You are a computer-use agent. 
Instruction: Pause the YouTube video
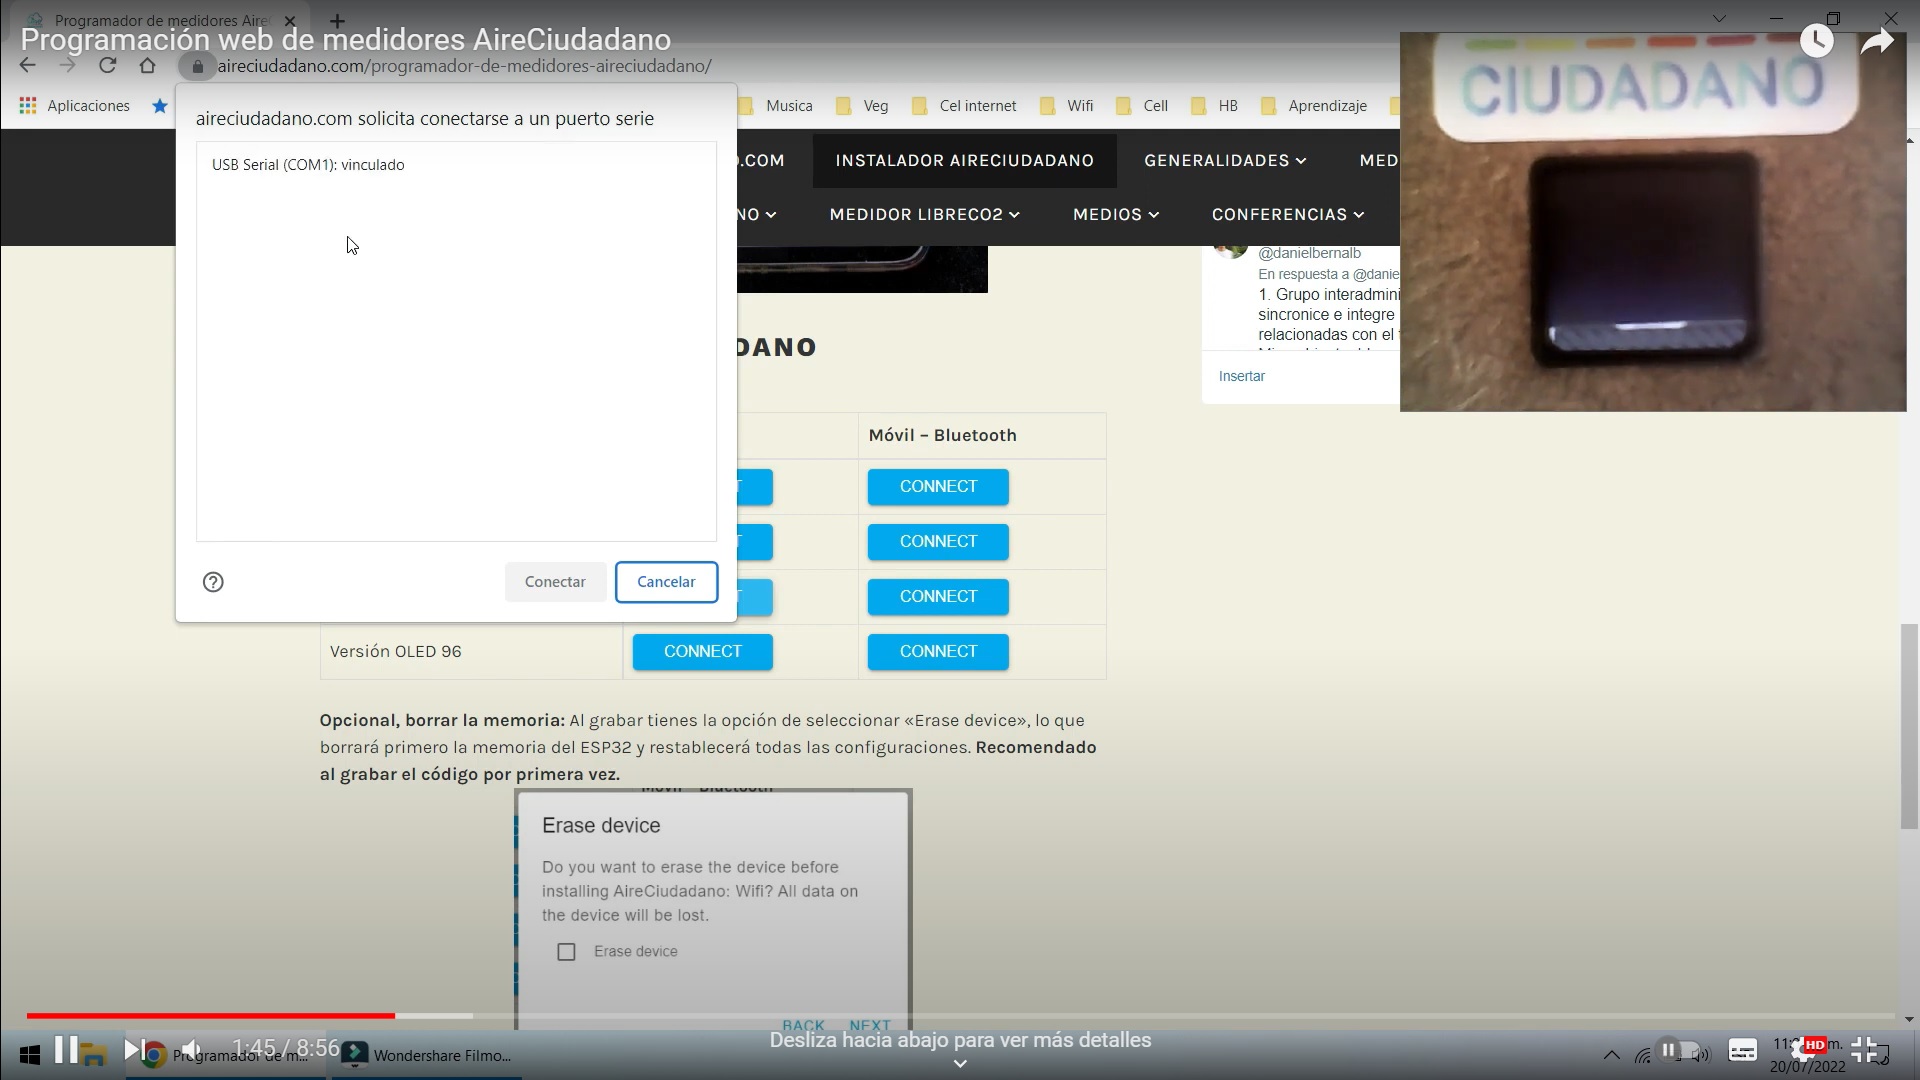66,1049
